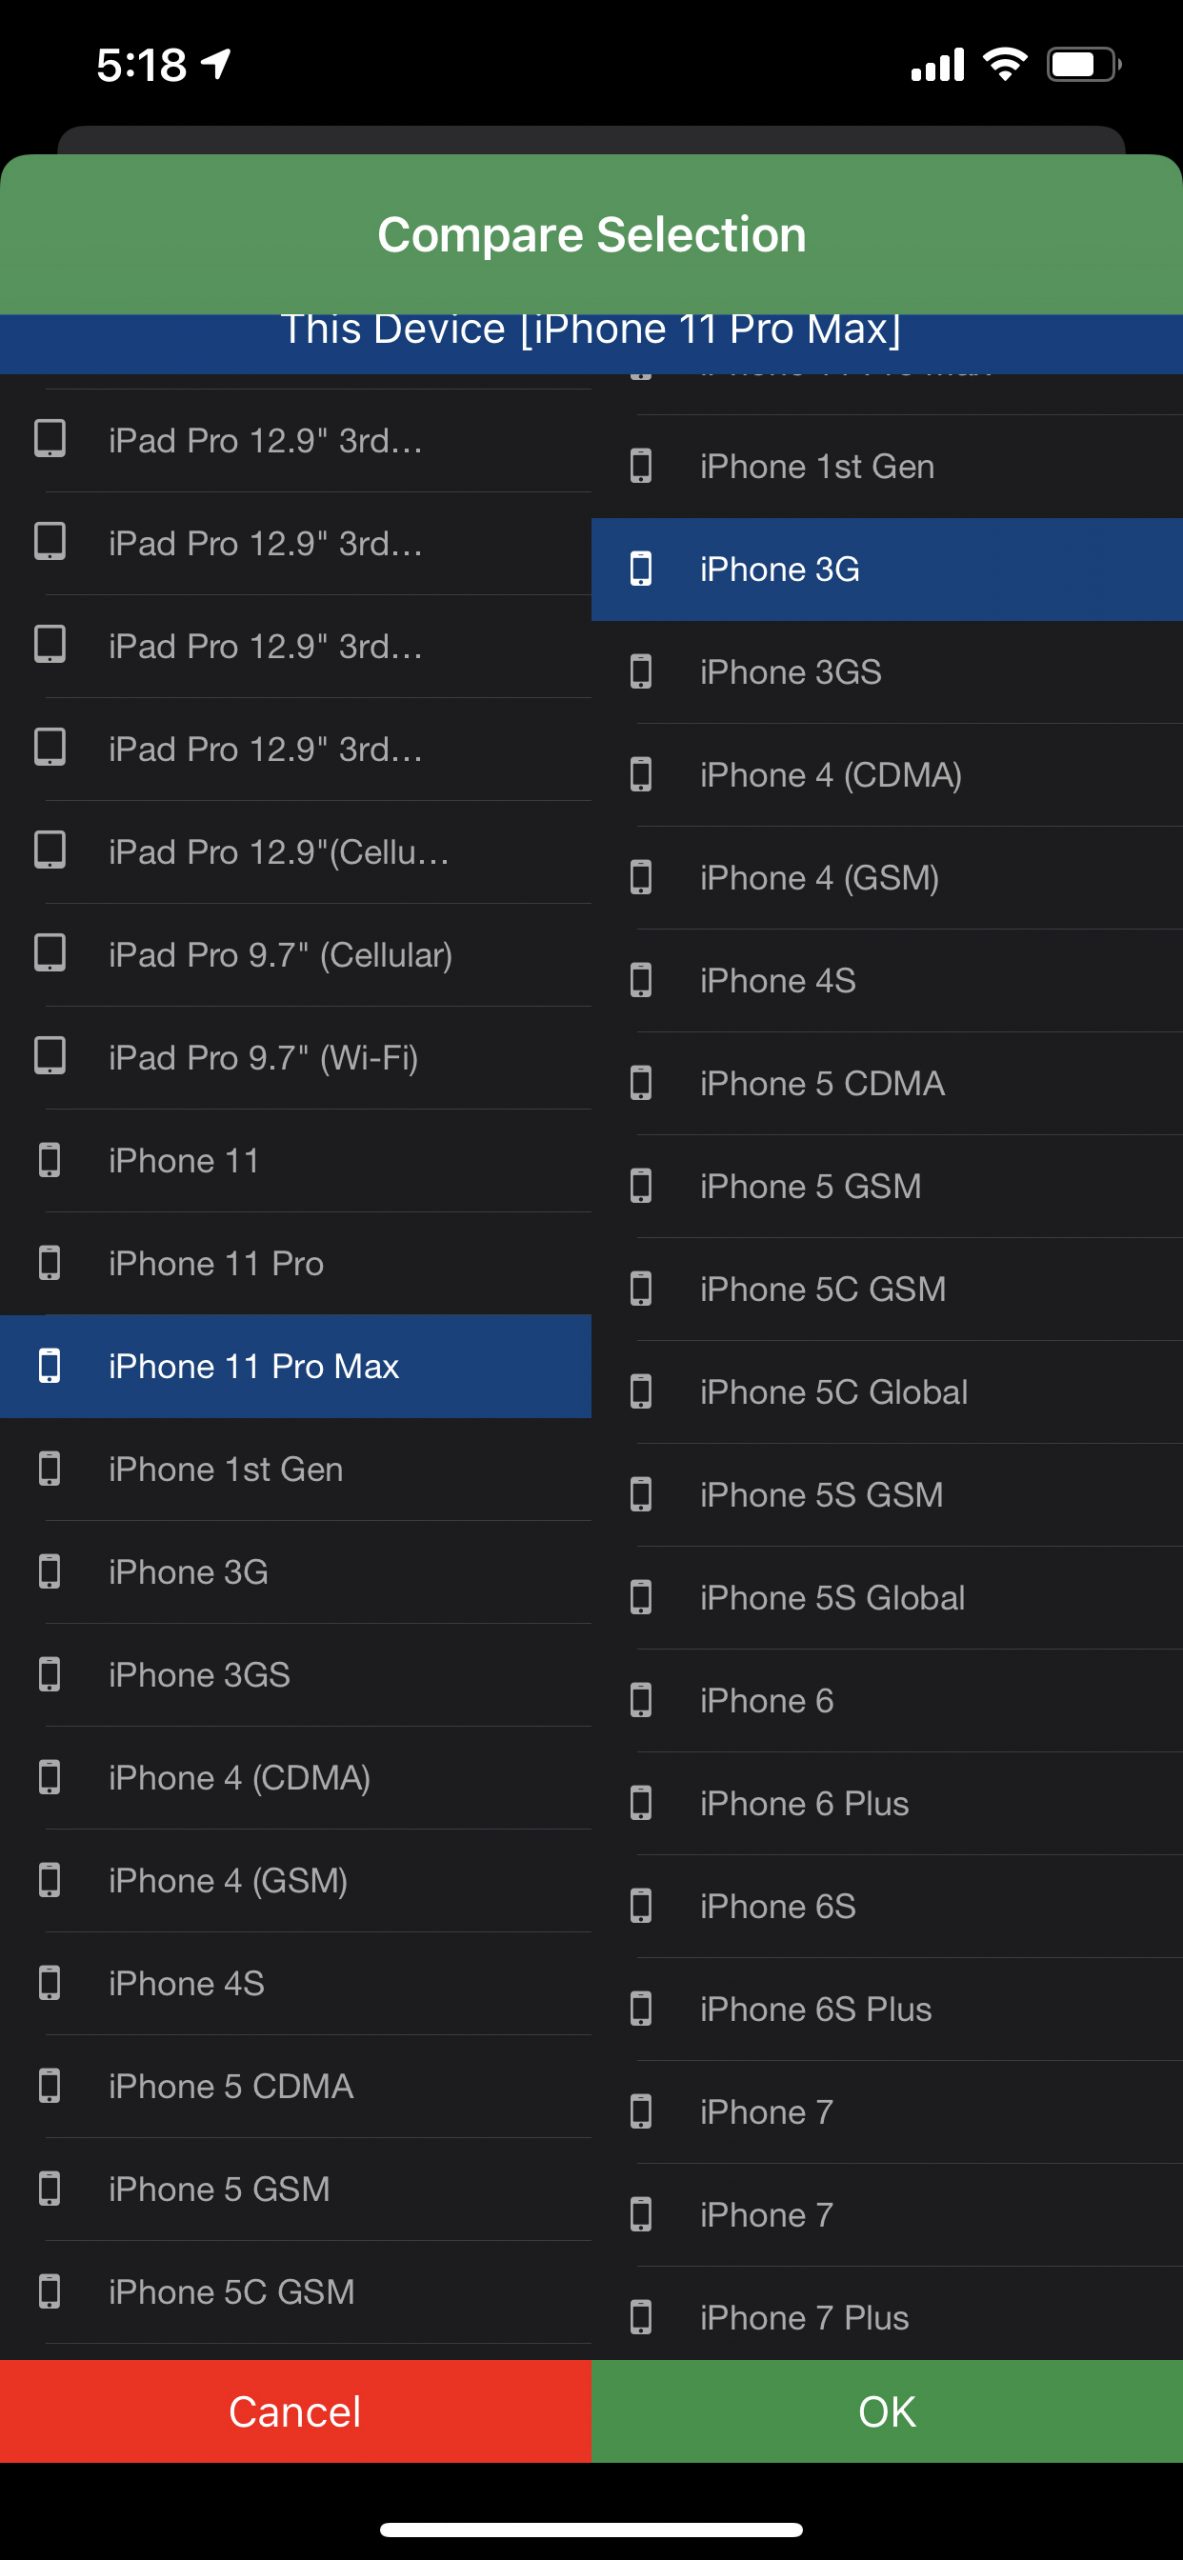1183x2560 pixels.
Task: Tap the phone icon beside iPhone 4S in left list
Action: [49, 1982]
